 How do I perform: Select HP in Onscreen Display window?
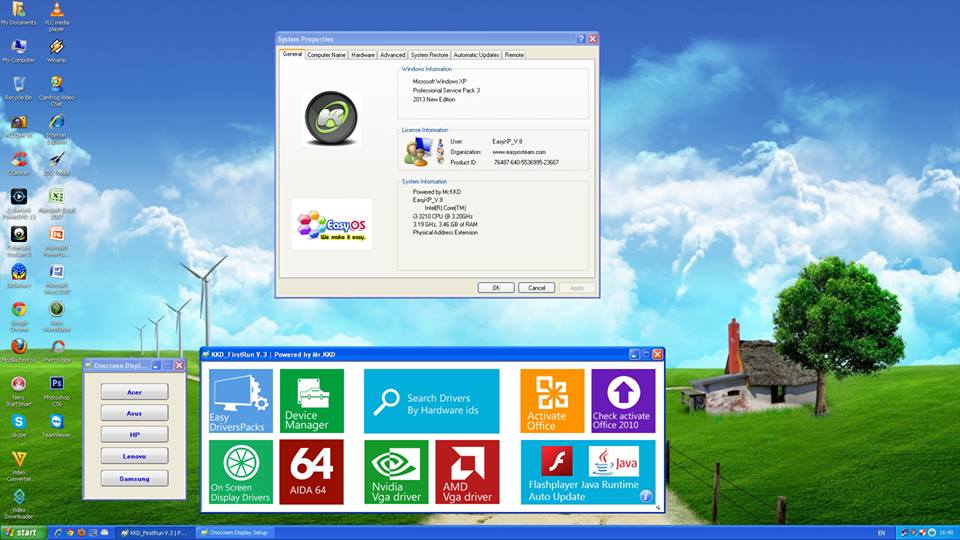point(134,435)
